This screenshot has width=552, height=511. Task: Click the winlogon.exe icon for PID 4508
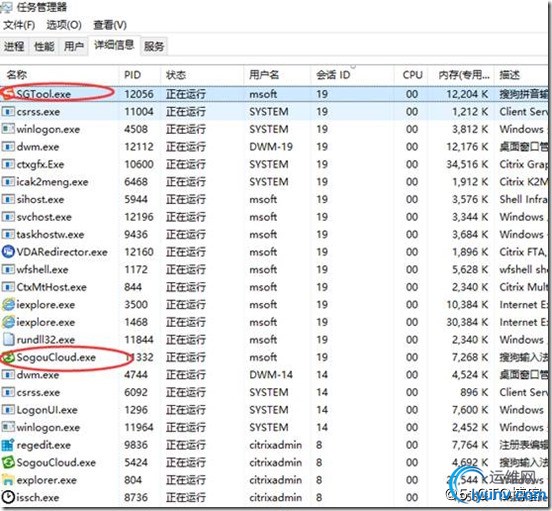8,129
